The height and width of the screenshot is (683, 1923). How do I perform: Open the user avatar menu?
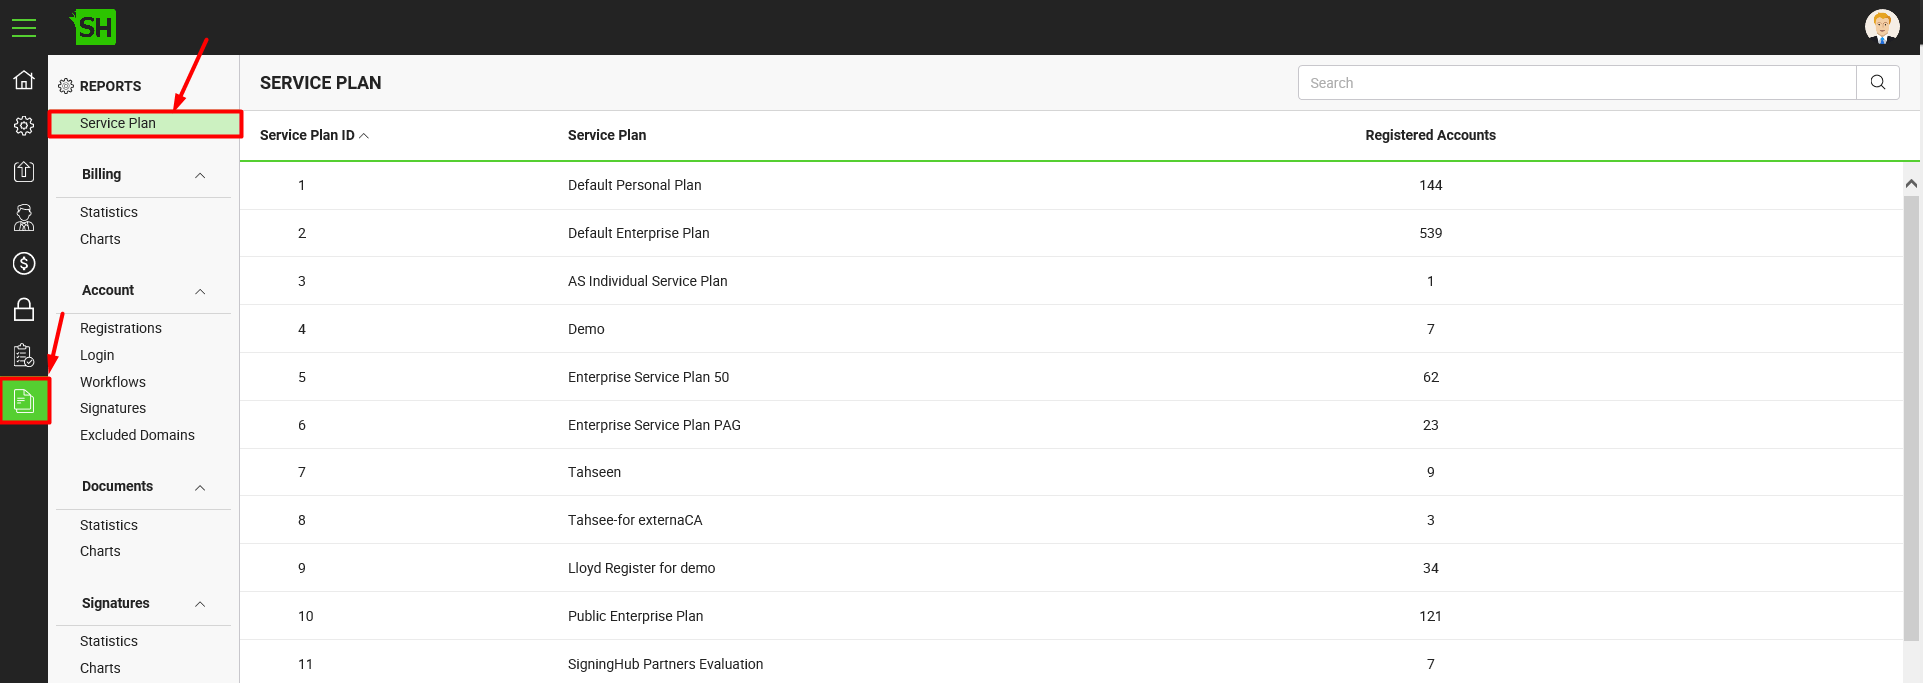1882,27
